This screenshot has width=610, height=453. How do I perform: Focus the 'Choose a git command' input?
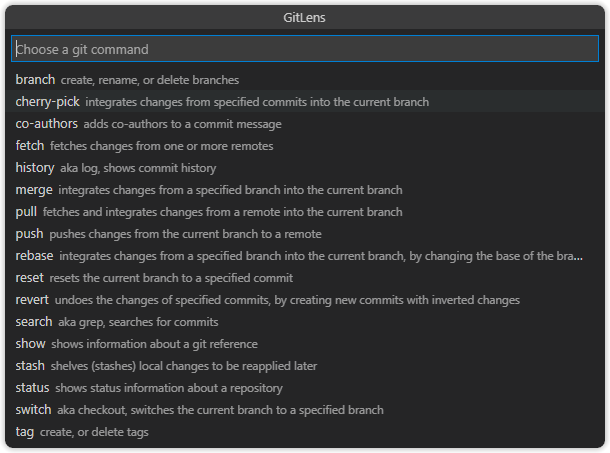point(305,49)
